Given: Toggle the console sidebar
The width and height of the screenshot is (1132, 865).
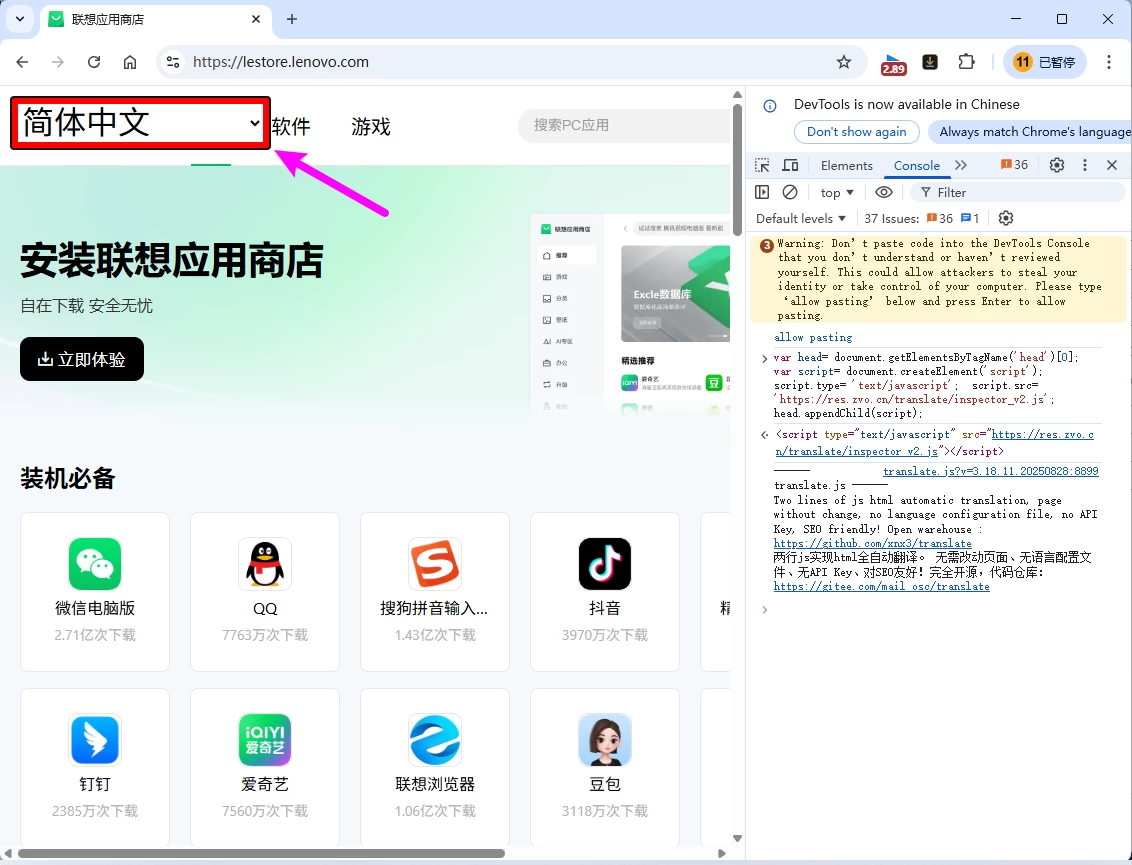Looking at the screenshot, I should (762, 192).
